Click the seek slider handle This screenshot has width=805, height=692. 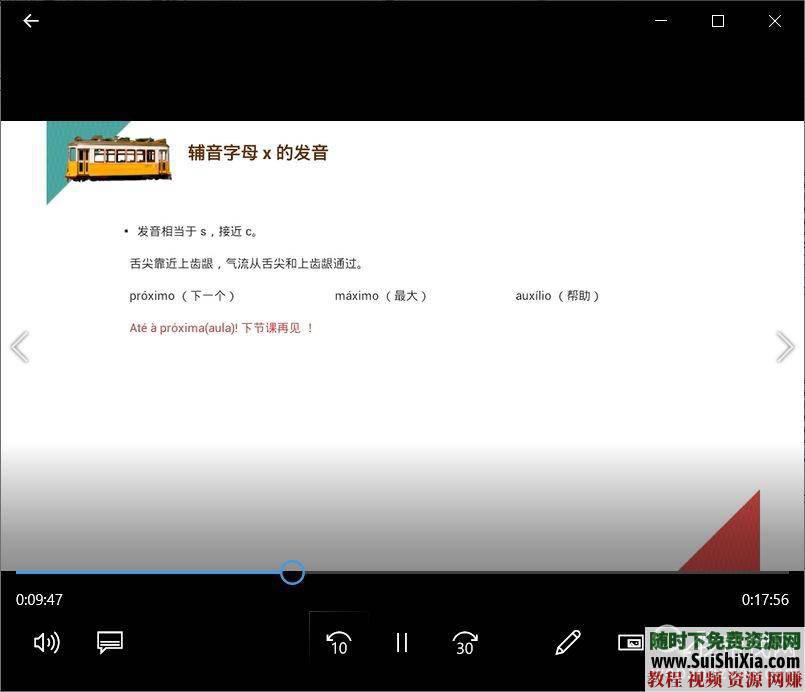[x=292, y=572]
